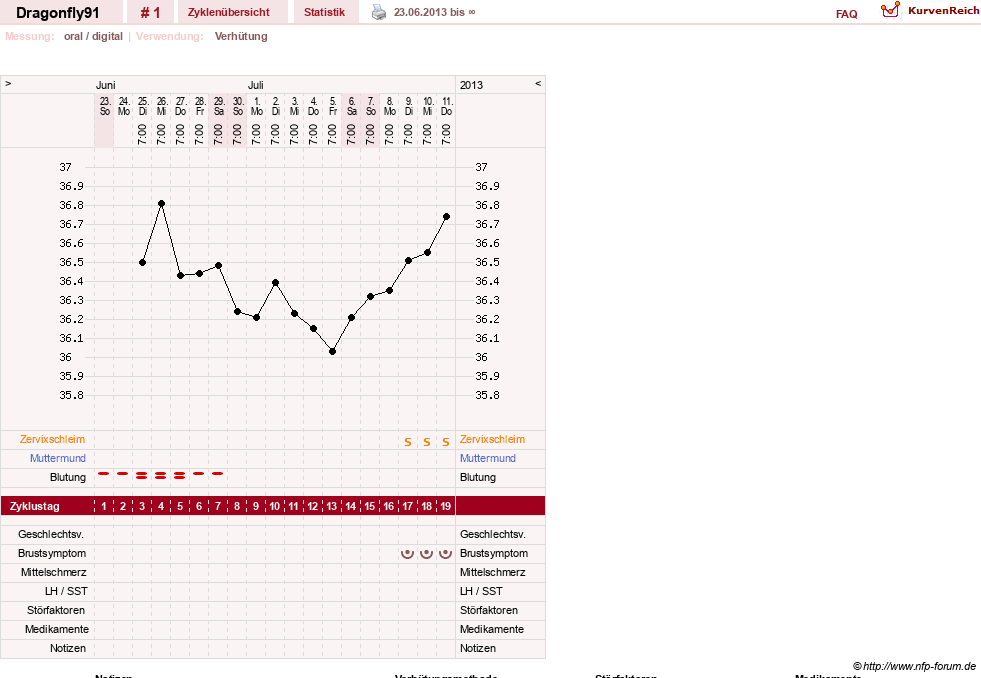Click the previous cycle arrow '>'
Viewport: 981px width, 678px height.
pyautogui.click(x=8, y=83)
